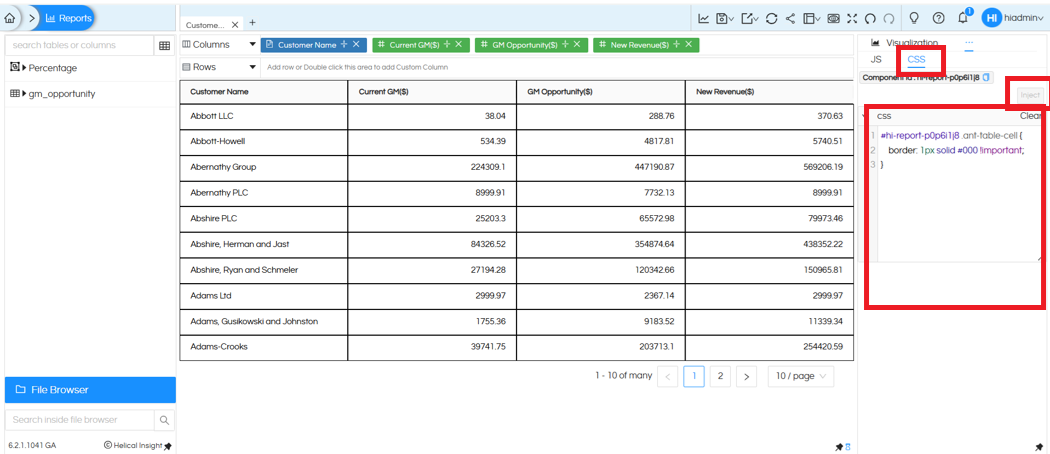Click the move handle on GM Opportunity($) pill

pyautogui.click(x=565, y=44)
